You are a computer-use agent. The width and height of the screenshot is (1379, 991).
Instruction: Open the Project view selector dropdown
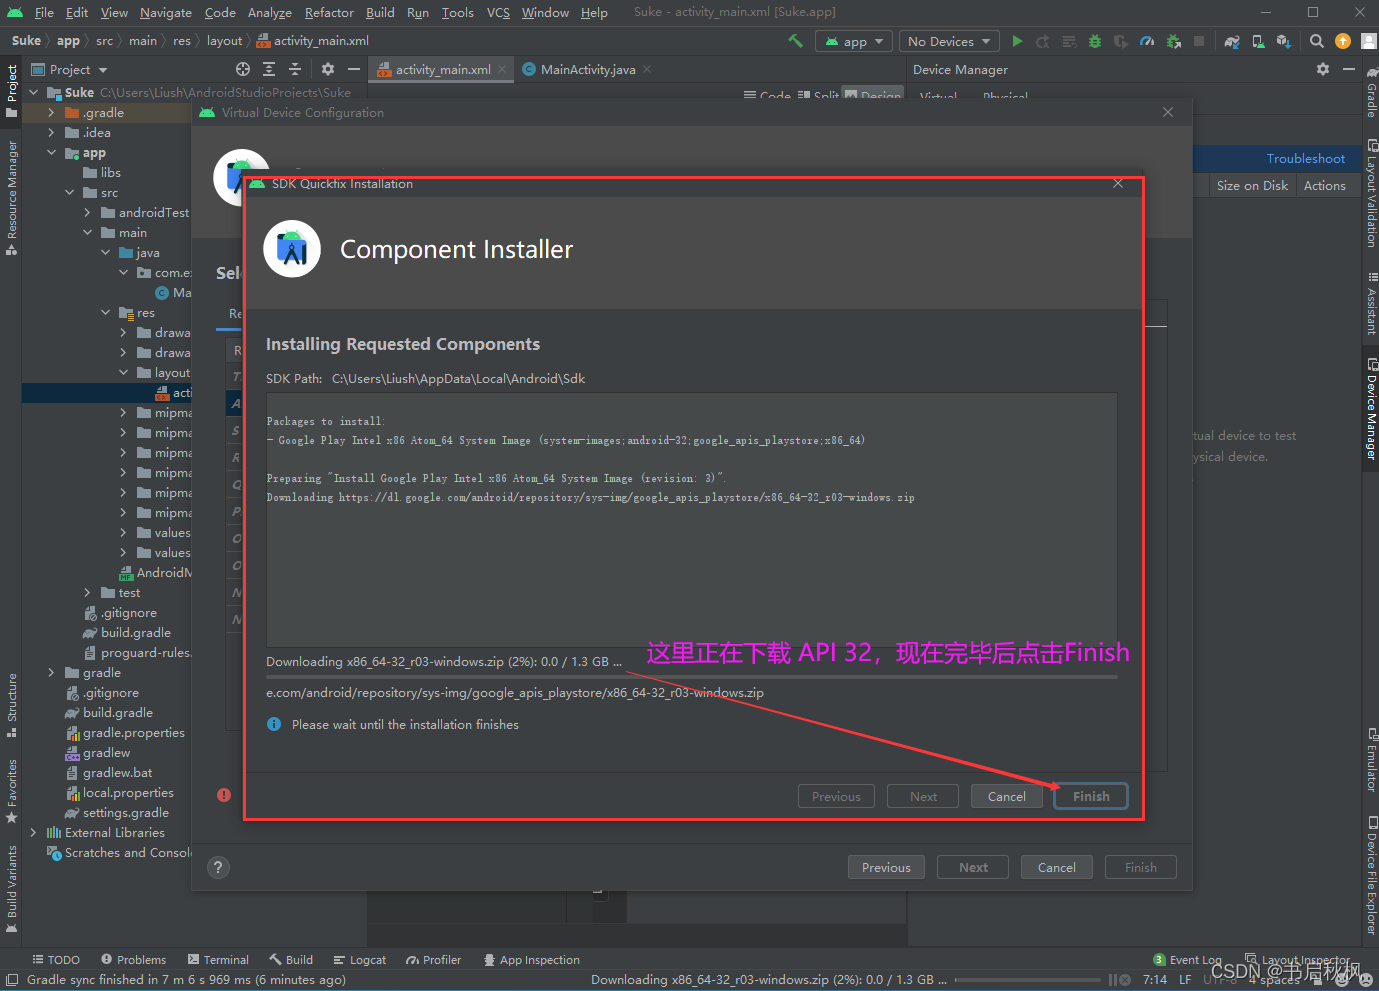[x=69, y=69]
